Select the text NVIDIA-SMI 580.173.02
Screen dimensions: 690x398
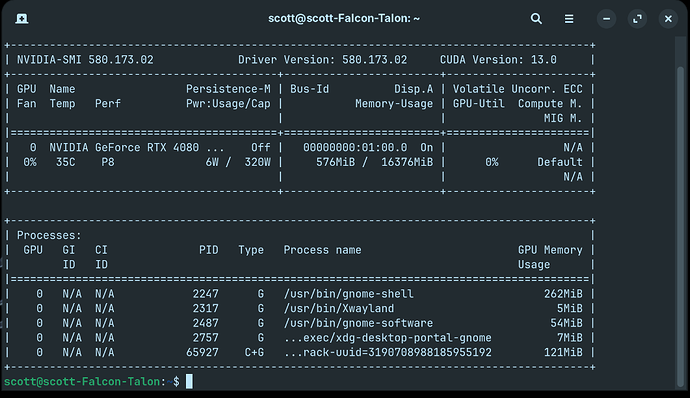pyautogui.click(x=85, y=60)
